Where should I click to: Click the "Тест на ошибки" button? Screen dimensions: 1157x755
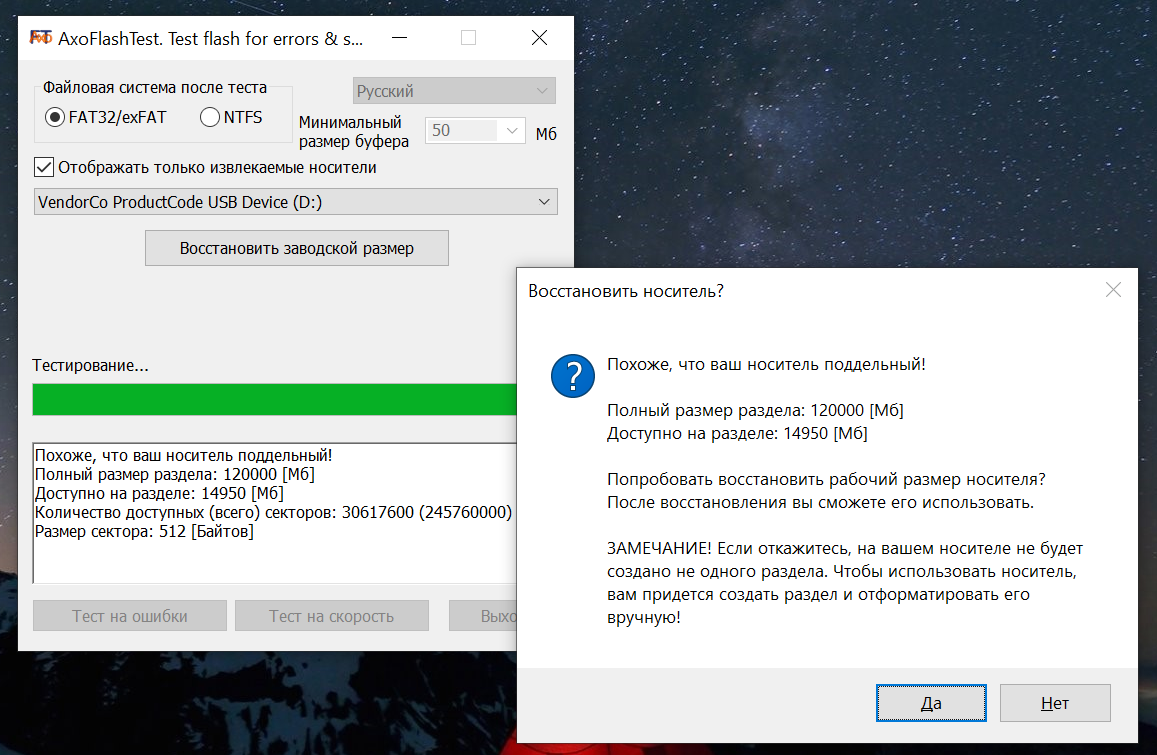[x=130, y=616]
